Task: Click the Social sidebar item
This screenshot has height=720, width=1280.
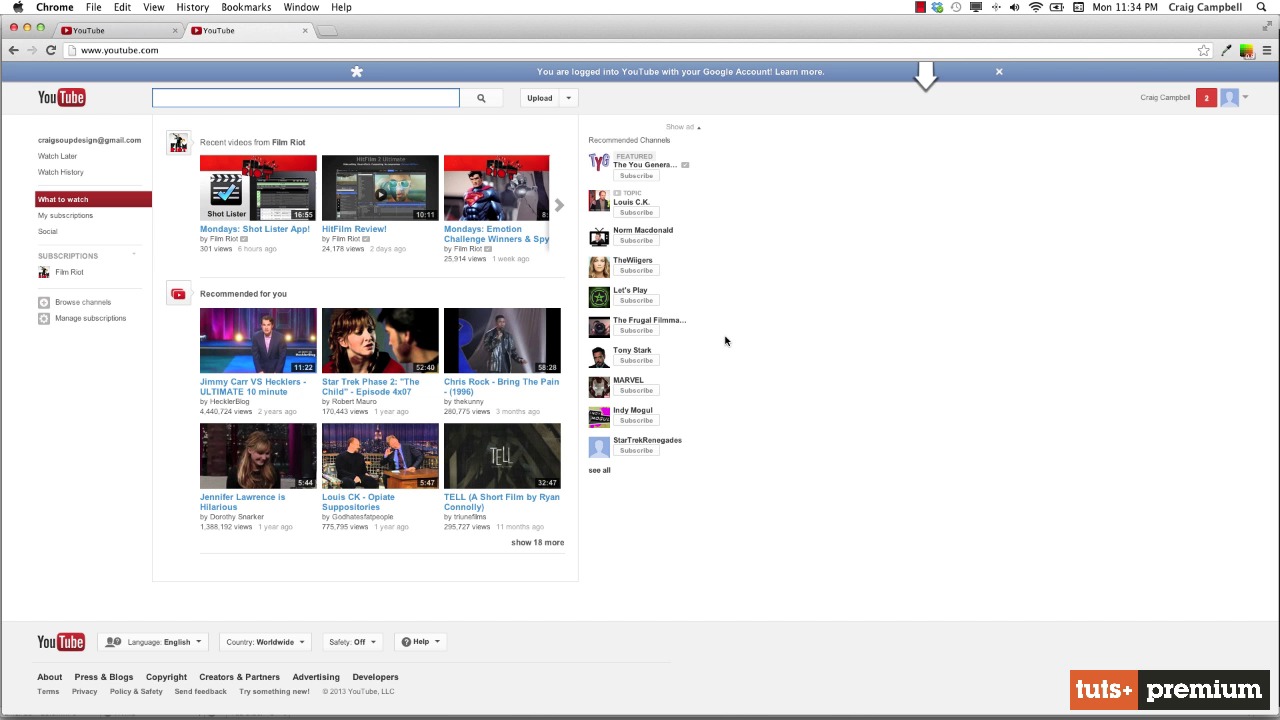Action: pos(48,231)
